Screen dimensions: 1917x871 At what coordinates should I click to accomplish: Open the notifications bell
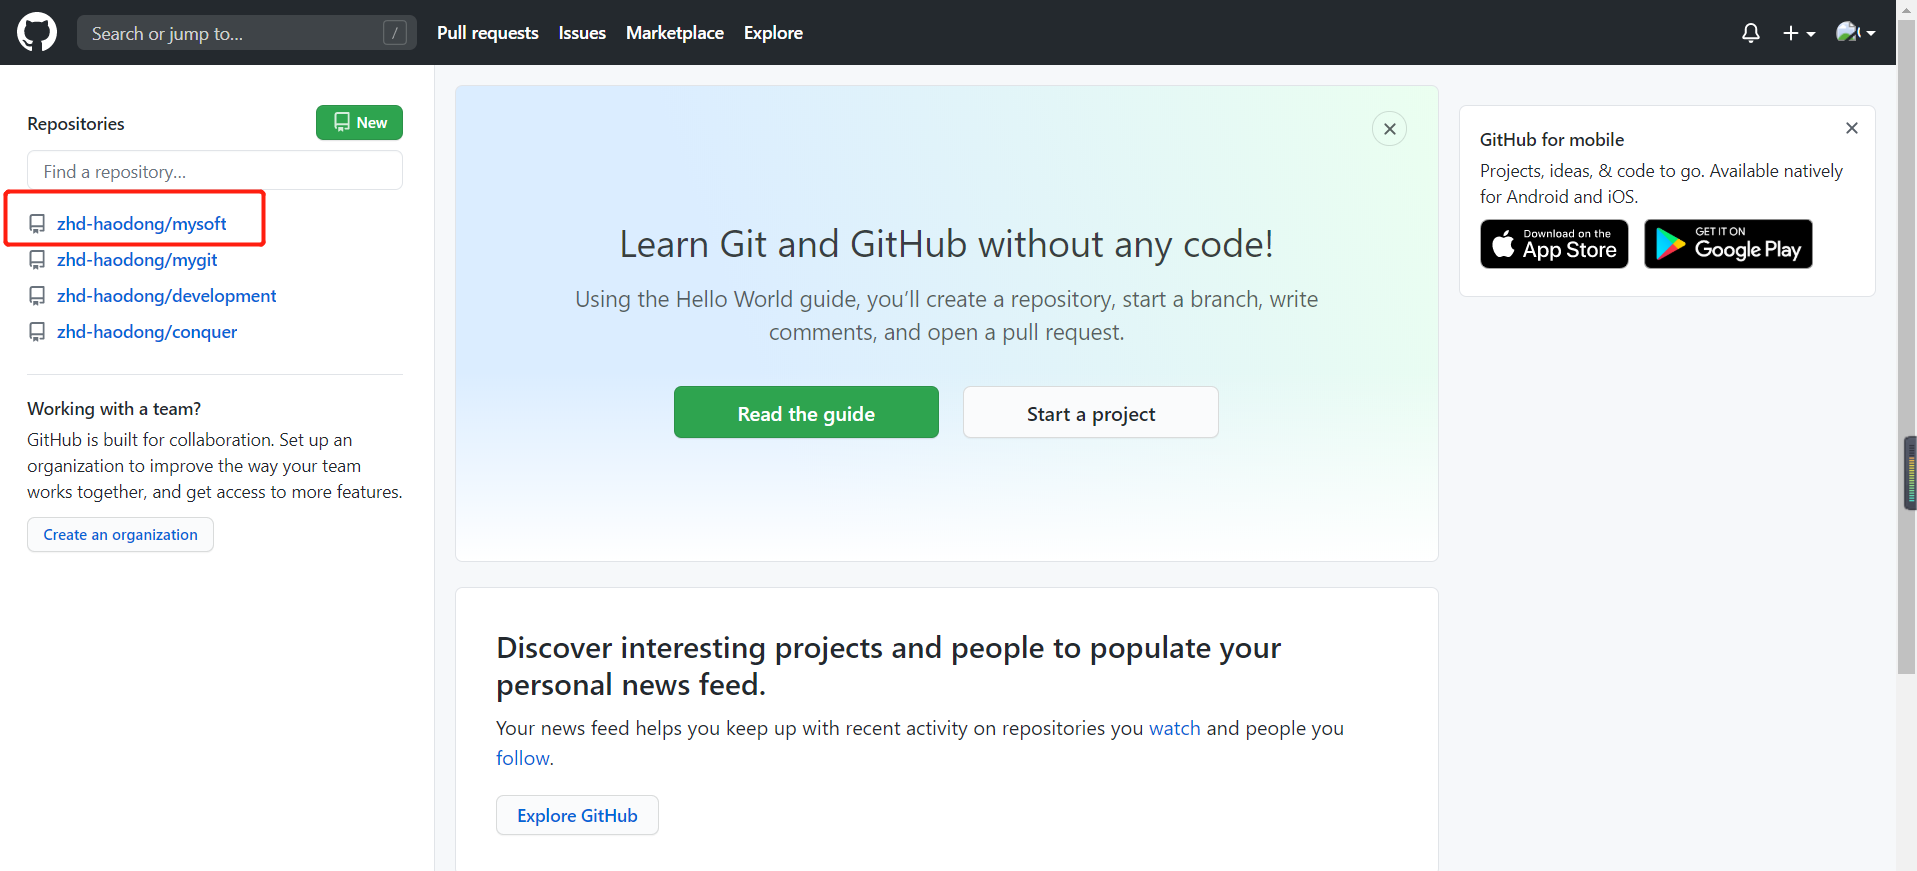[1751, 33]
